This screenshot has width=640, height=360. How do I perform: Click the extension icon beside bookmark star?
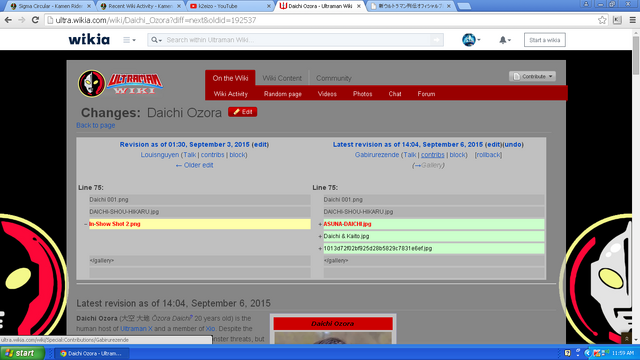point(617,20)
